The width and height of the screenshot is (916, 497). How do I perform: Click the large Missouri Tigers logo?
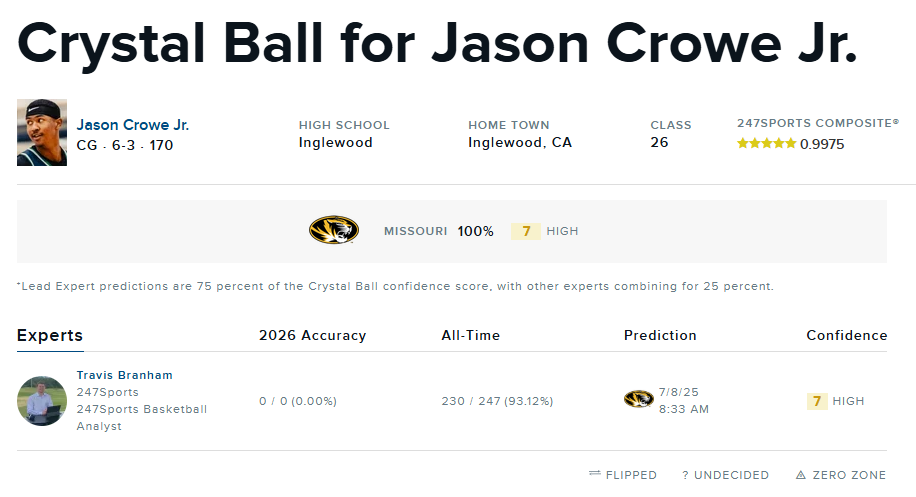click(x=334, y=231)
